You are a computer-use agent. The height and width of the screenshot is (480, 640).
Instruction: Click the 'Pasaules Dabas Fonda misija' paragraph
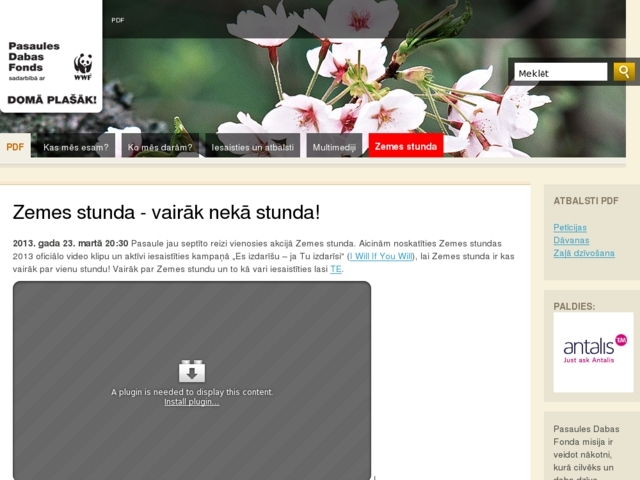click(587, 453)
